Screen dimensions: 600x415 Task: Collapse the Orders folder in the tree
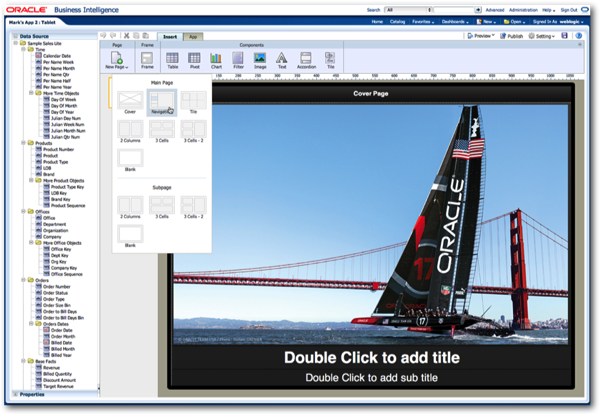[24, 280]
